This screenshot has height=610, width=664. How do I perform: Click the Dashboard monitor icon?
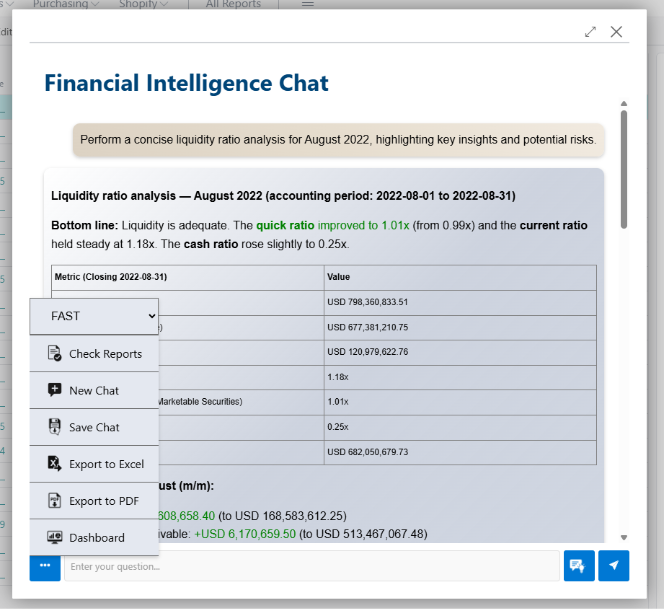(54, 538)
